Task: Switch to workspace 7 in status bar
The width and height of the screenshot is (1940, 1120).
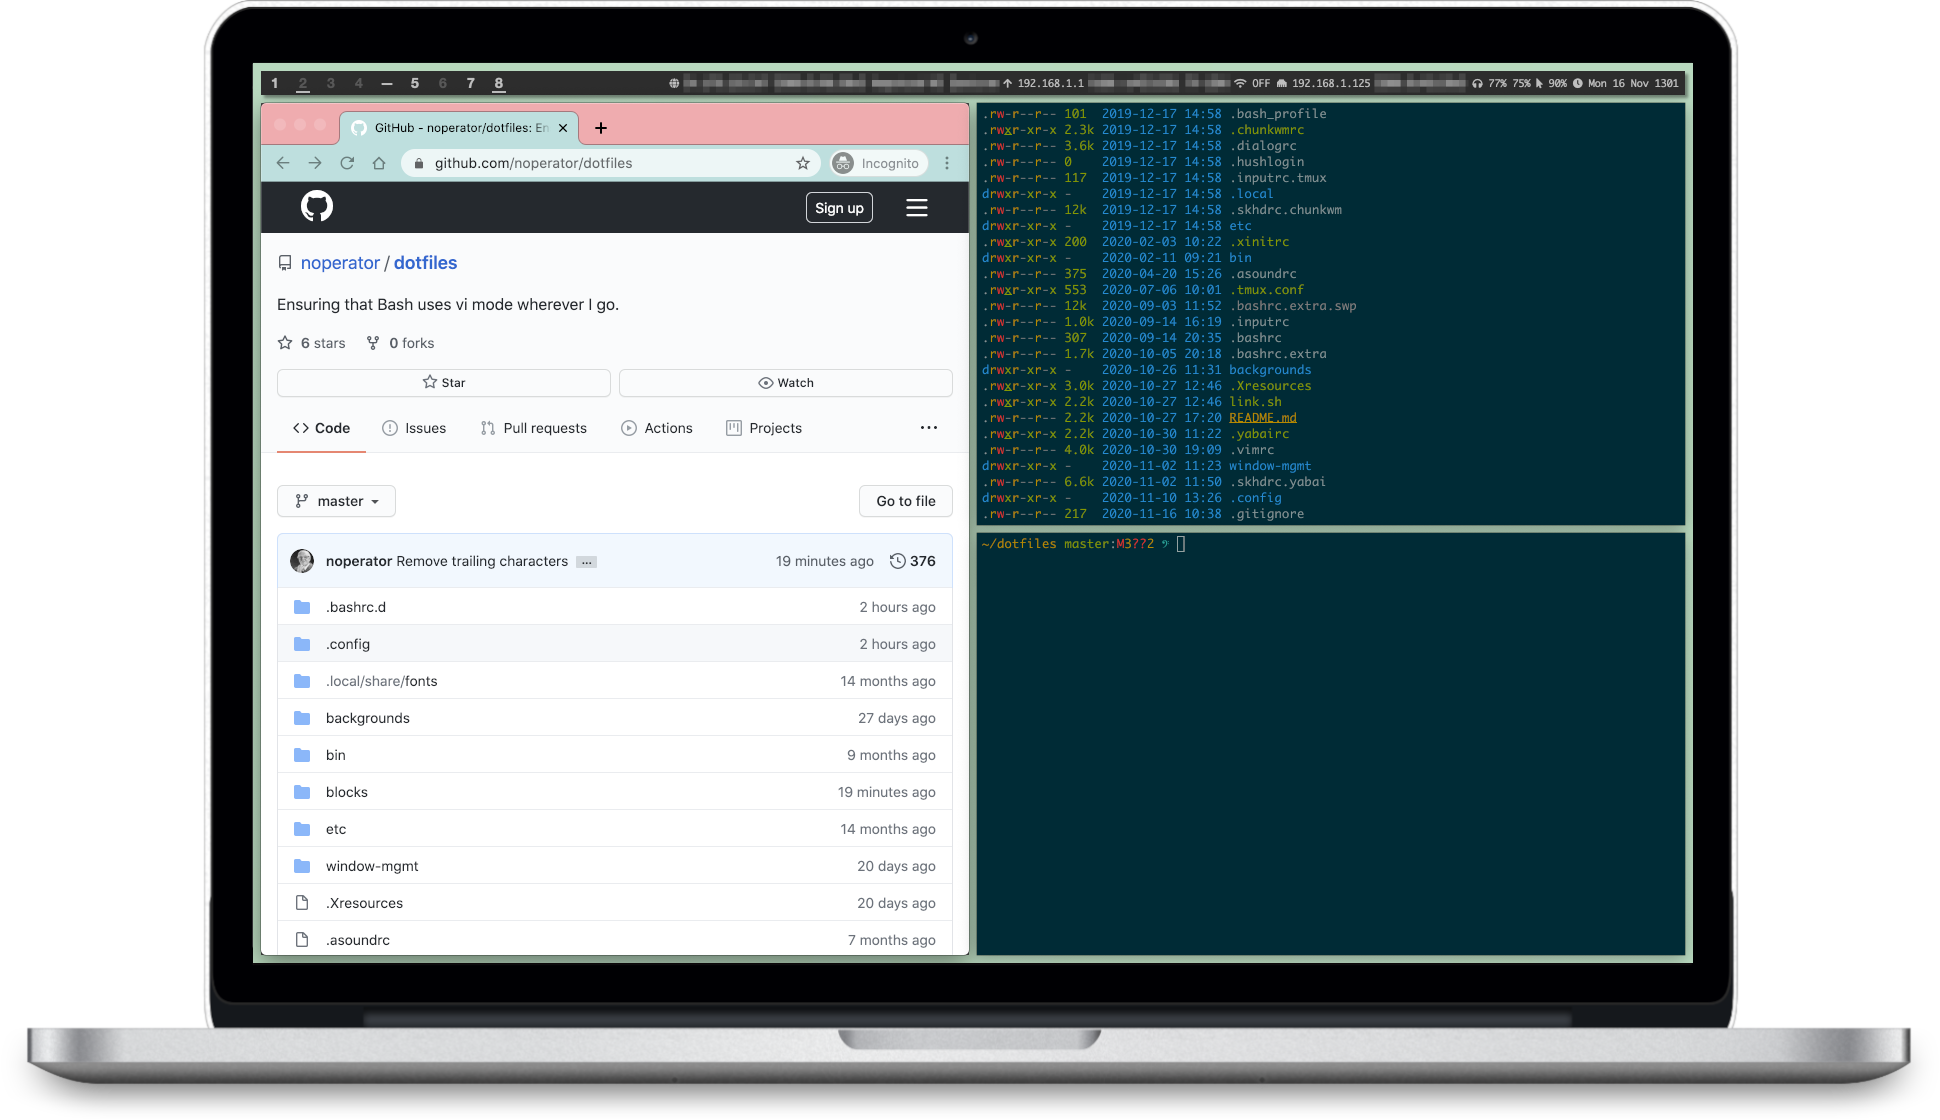Action: (471, 83)
